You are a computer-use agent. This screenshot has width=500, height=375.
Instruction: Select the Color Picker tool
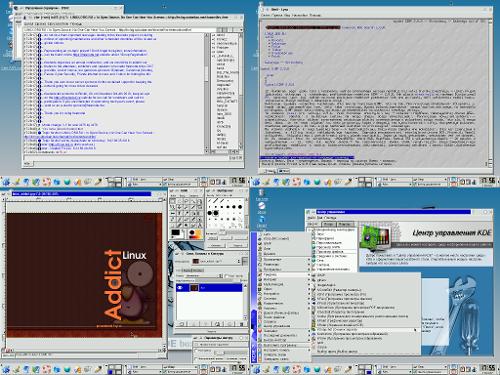[186, 213]
